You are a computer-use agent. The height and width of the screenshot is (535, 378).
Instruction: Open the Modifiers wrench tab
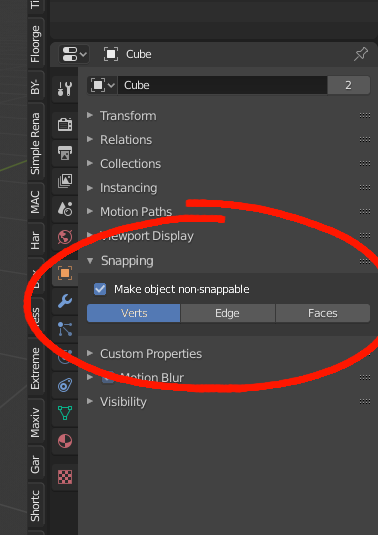tap(64, 301)
